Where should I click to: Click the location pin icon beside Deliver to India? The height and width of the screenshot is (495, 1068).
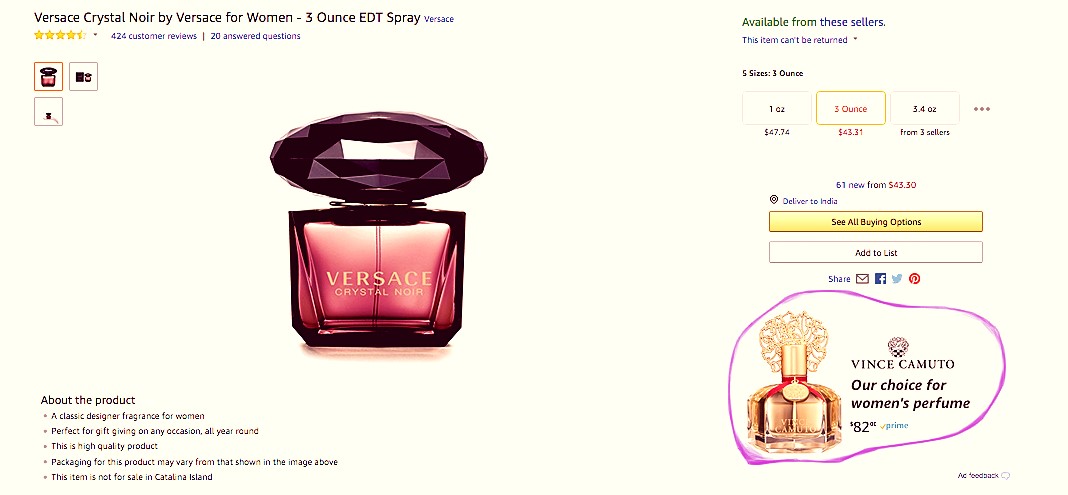[774, 200]
